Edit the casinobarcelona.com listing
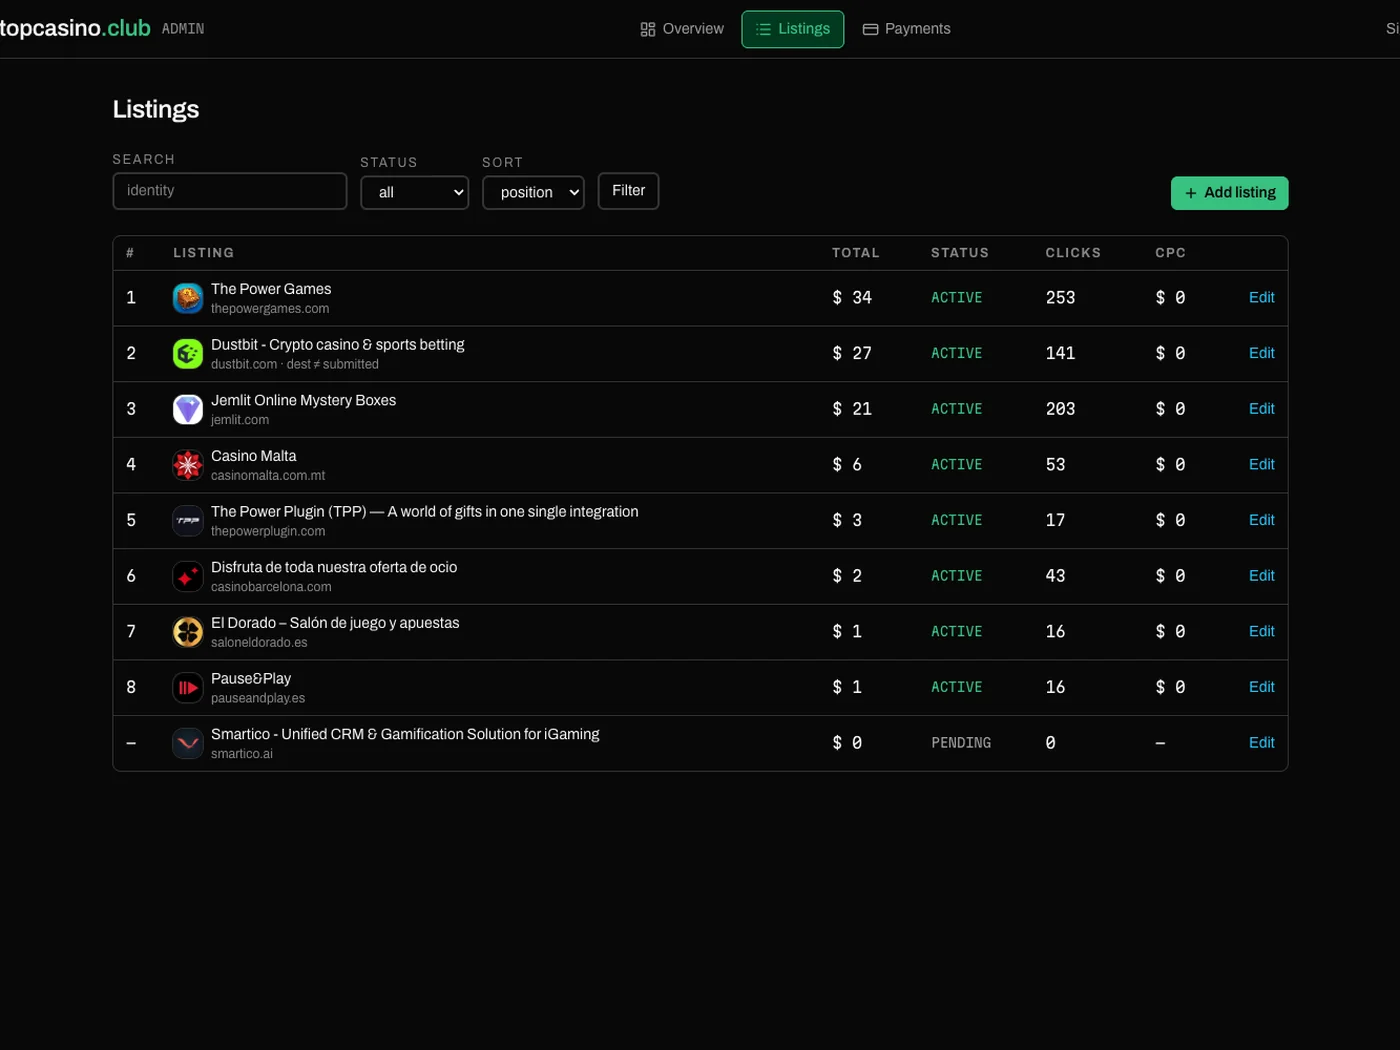 tap(1262, 576)
